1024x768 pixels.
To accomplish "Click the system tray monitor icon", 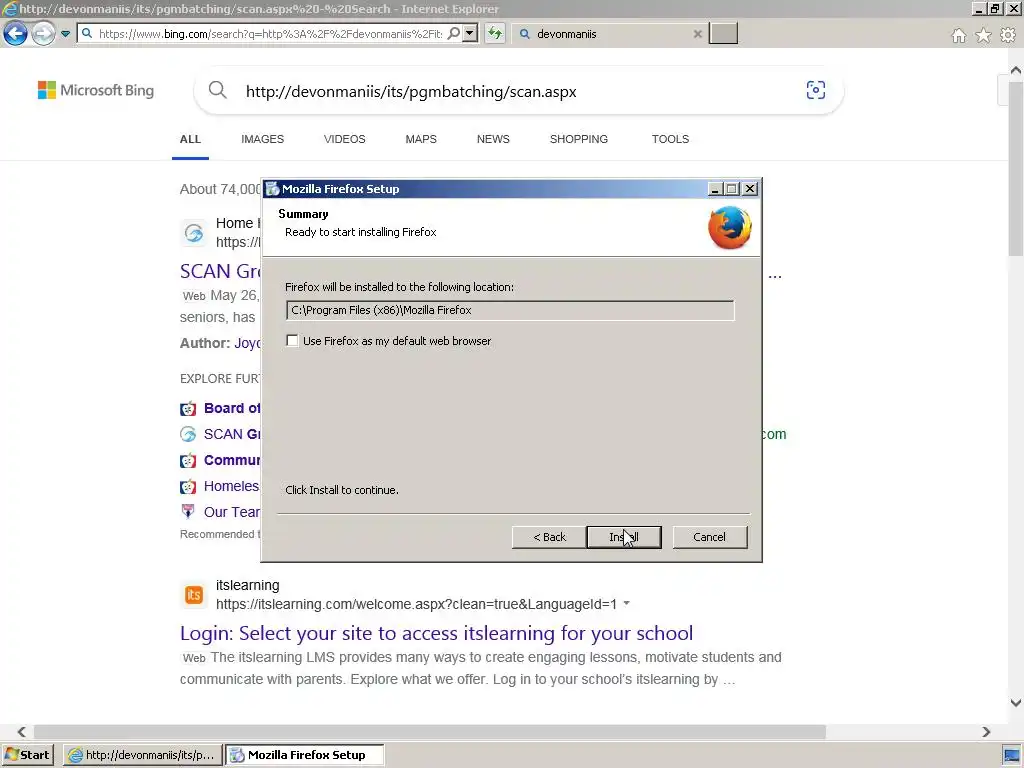I will point(1012,756).
